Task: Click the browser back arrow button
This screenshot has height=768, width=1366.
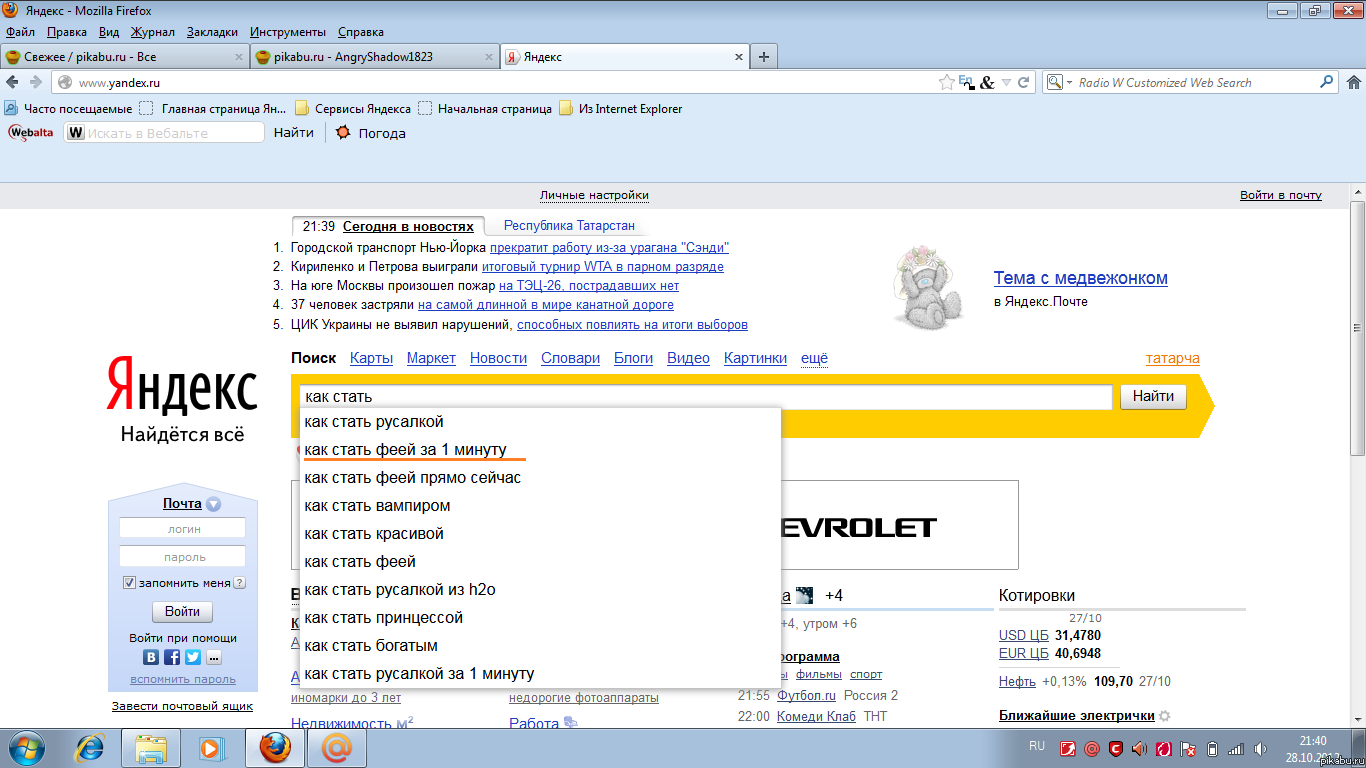Action: (12, 82)
